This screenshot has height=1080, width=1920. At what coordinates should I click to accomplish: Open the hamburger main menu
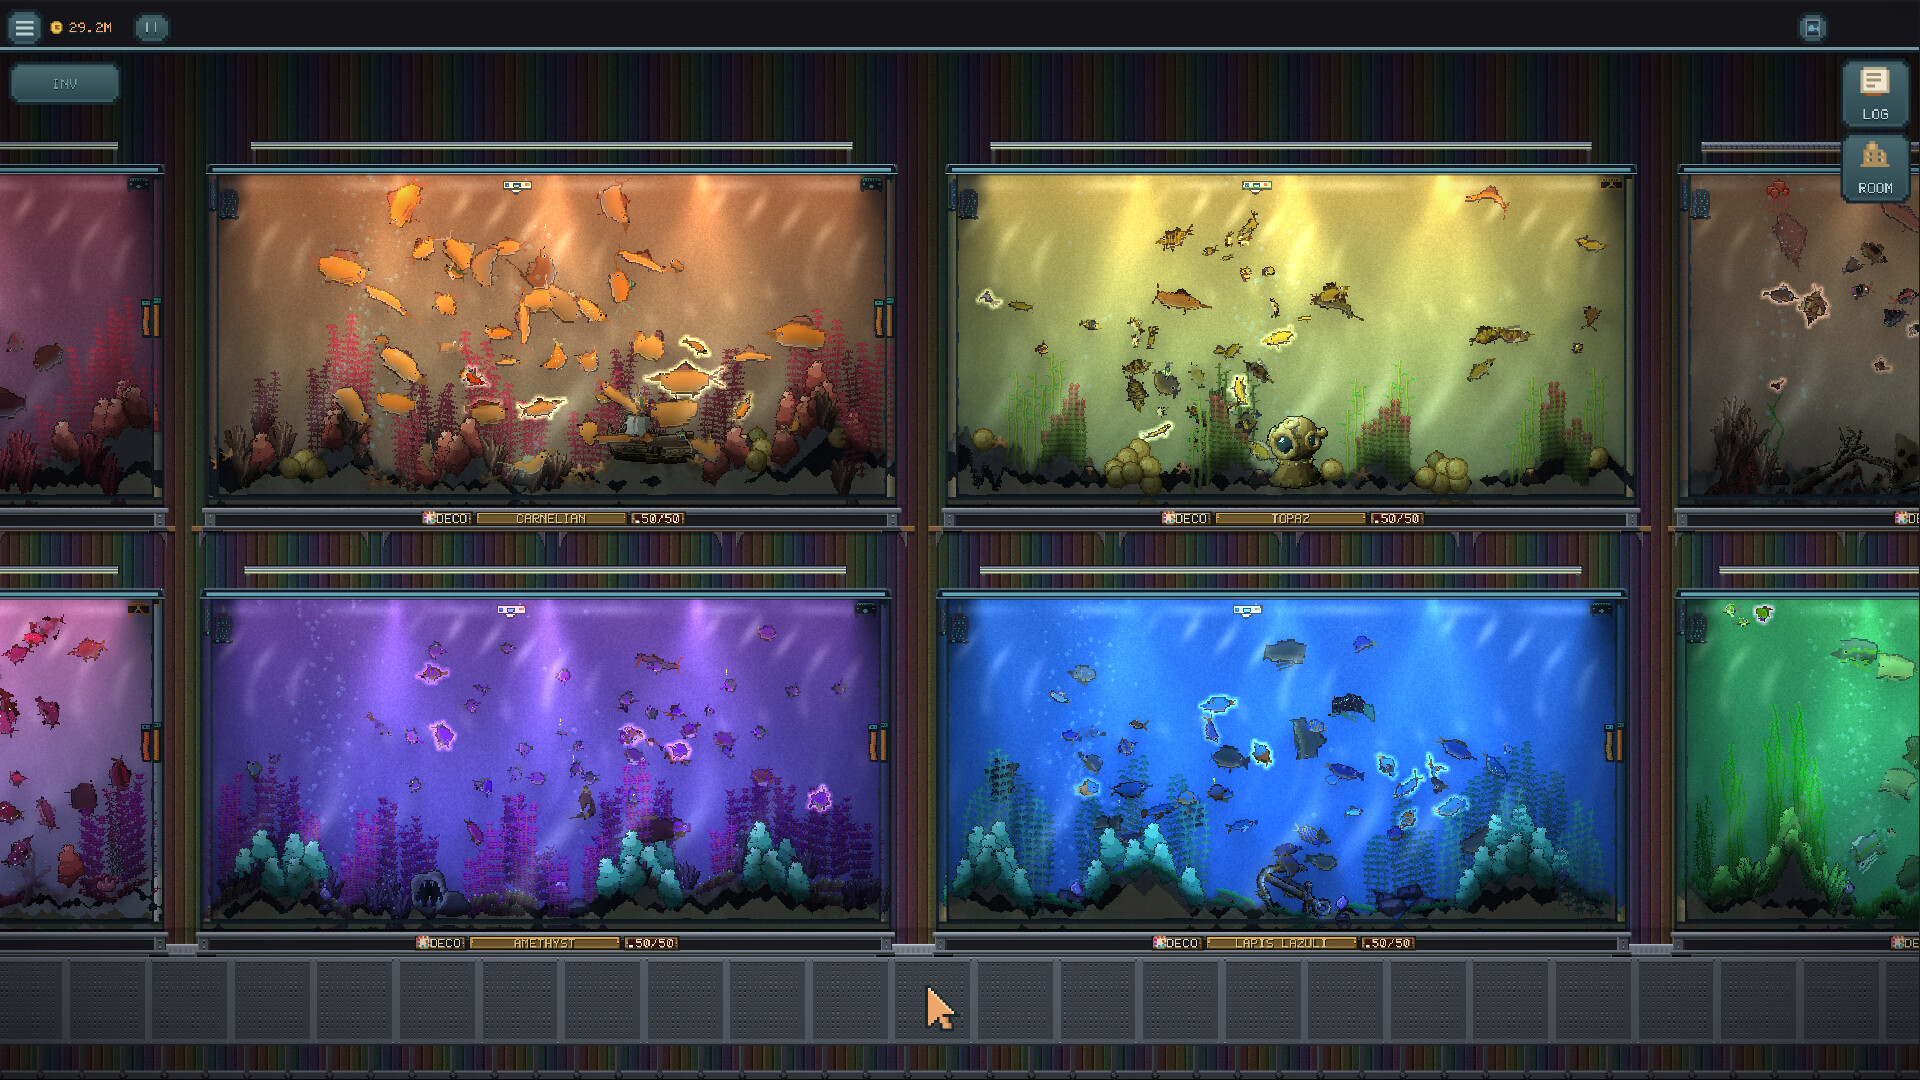tap(24, 27)
